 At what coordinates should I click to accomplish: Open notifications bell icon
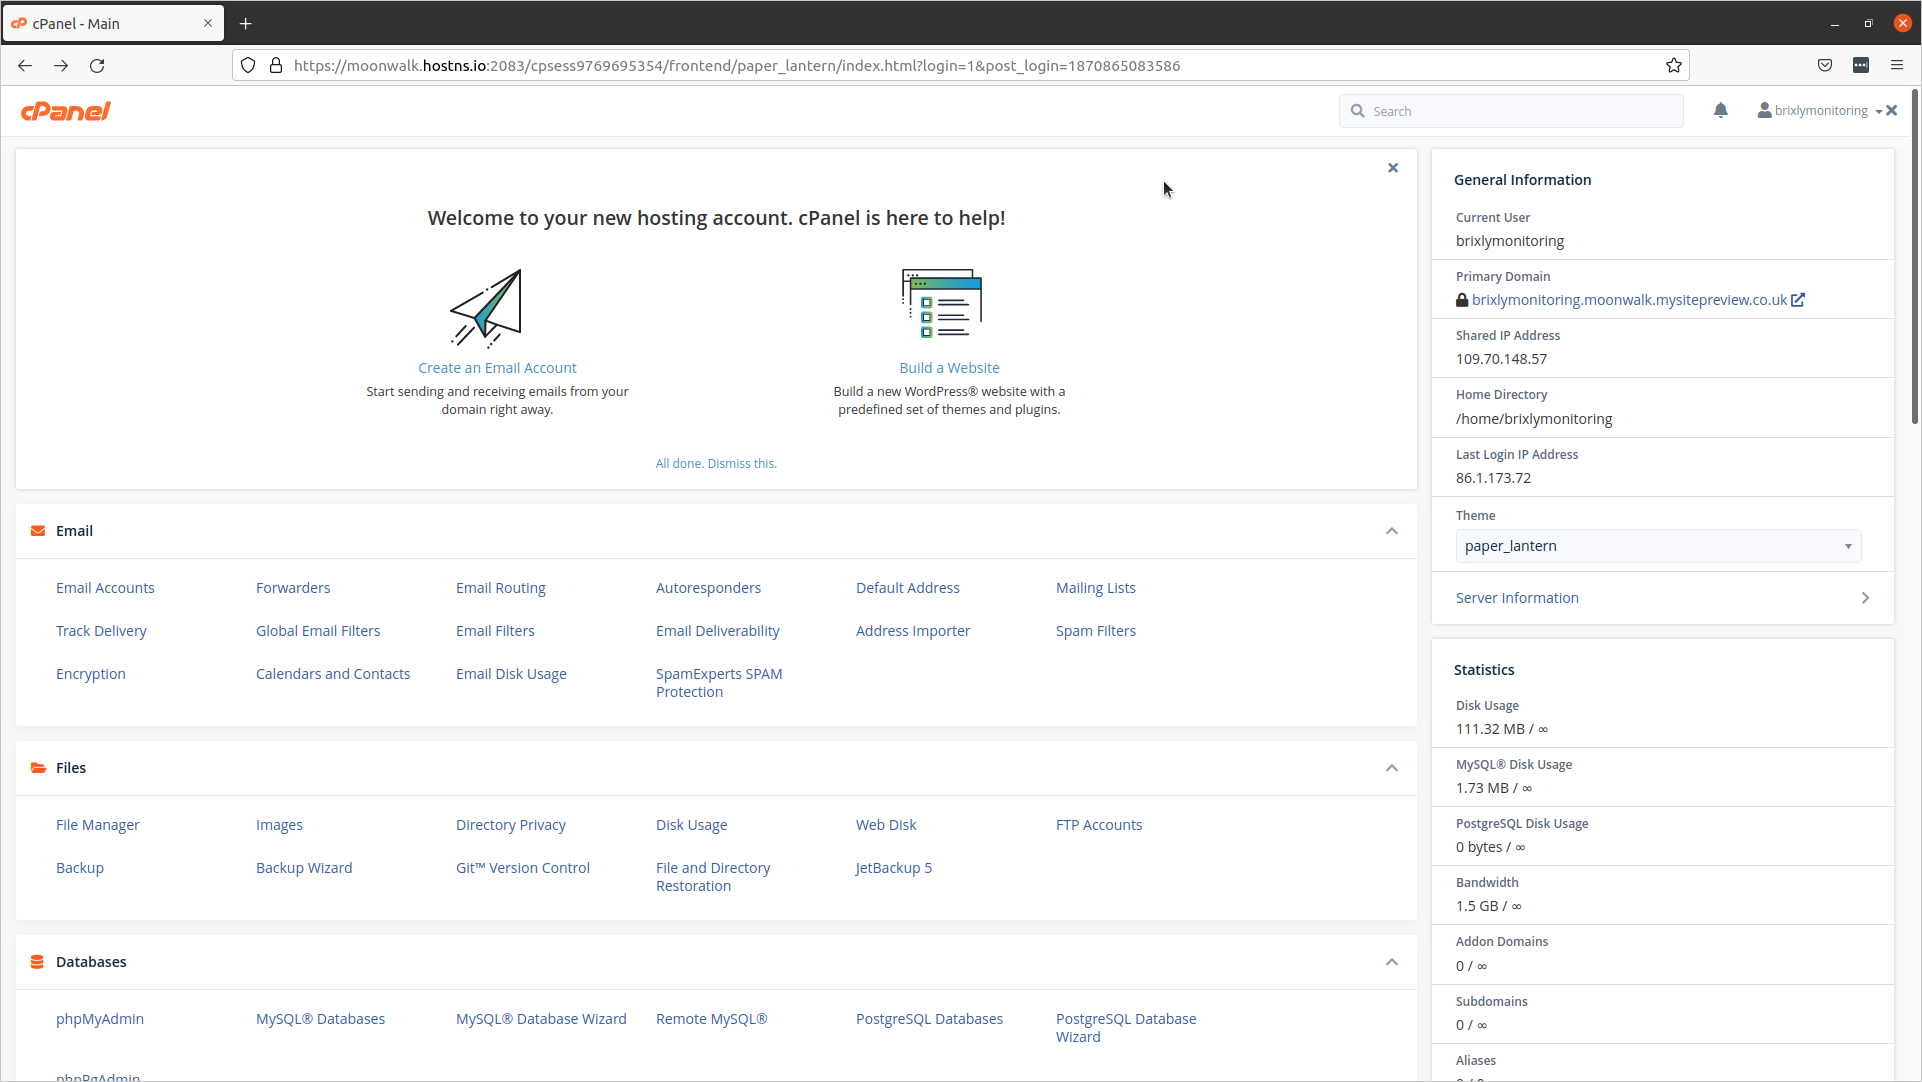click(x=1720, y=110)
